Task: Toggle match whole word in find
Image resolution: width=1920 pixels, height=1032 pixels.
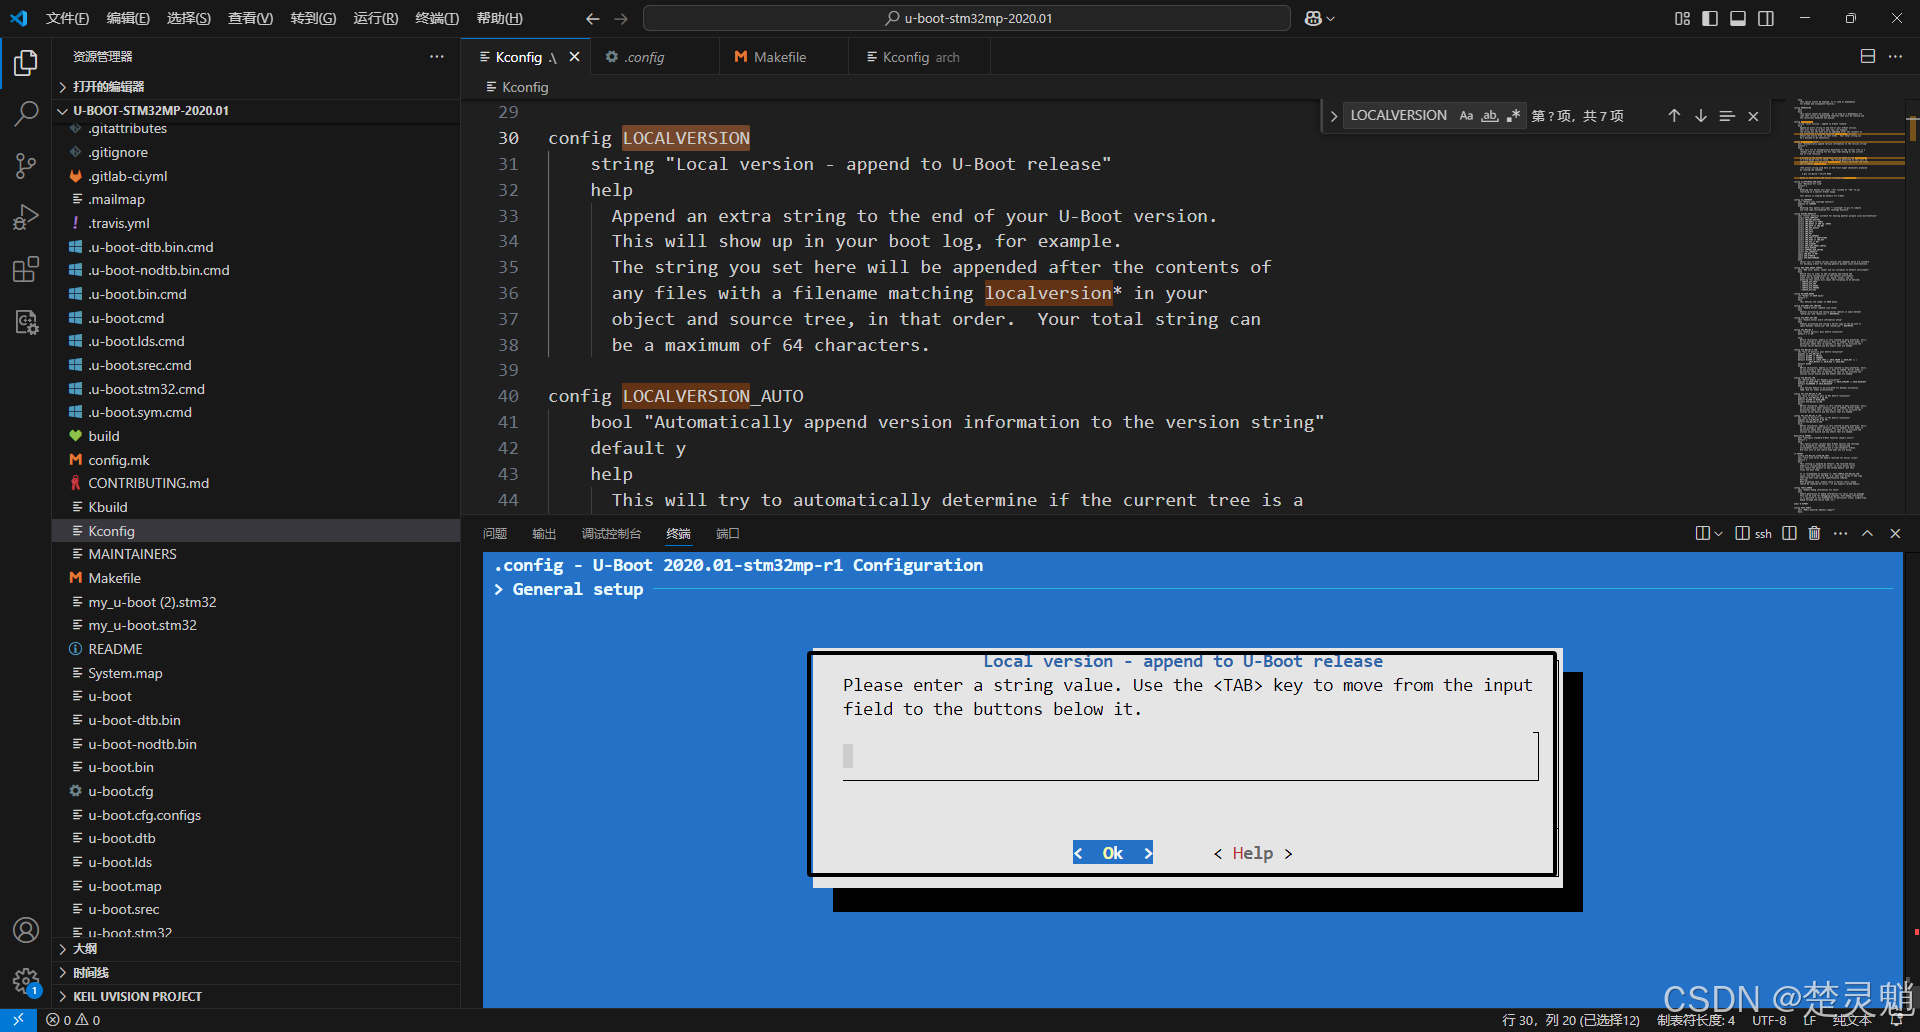Action: (x=1490, y=116)
